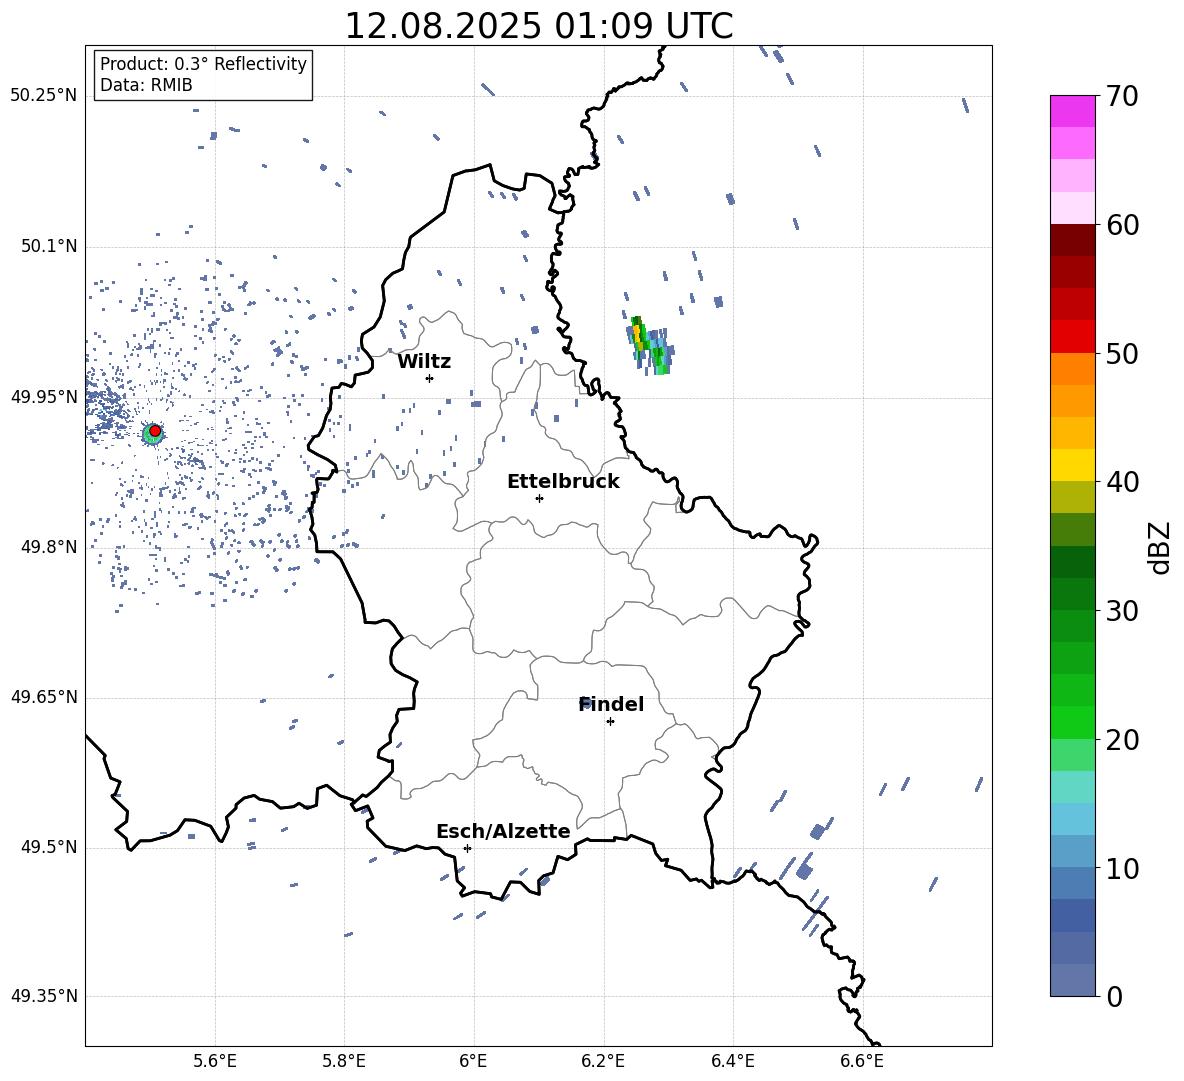The width and height of the screenshot is (1184, 1081).
Task: Click the 49.5°N latitude label
Action: click(48, 846)
